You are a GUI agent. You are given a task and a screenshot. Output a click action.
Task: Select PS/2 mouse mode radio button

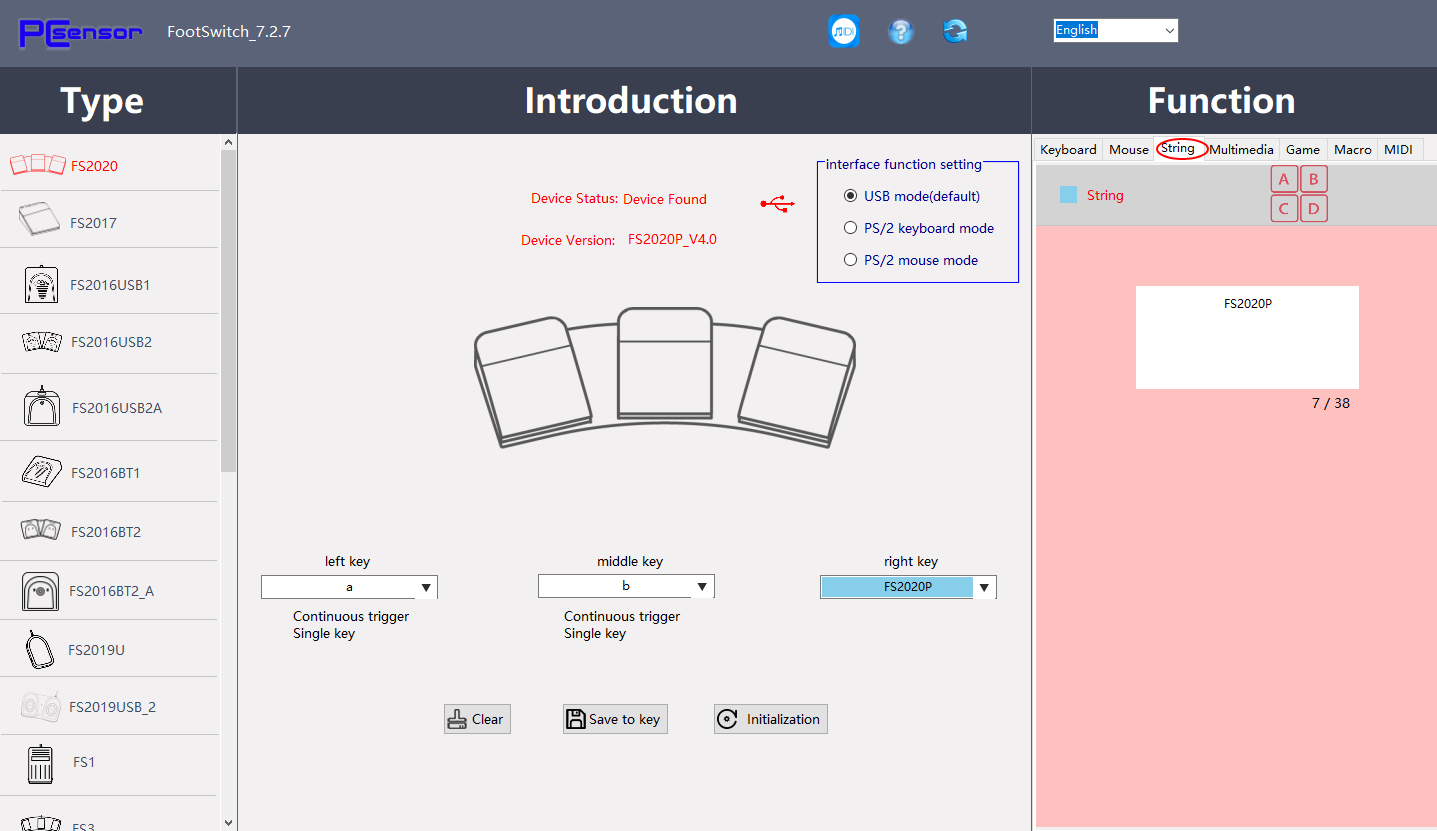pyautogui.click(x=851, y=260)
